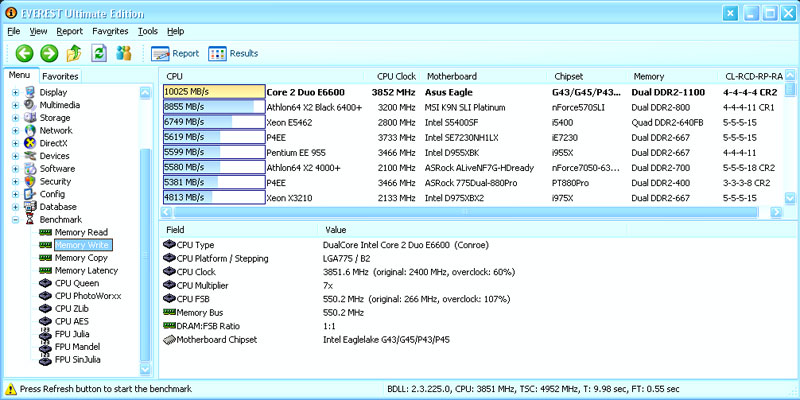
Task: Expand the Storage tree node
Action: tap(15, 118)
